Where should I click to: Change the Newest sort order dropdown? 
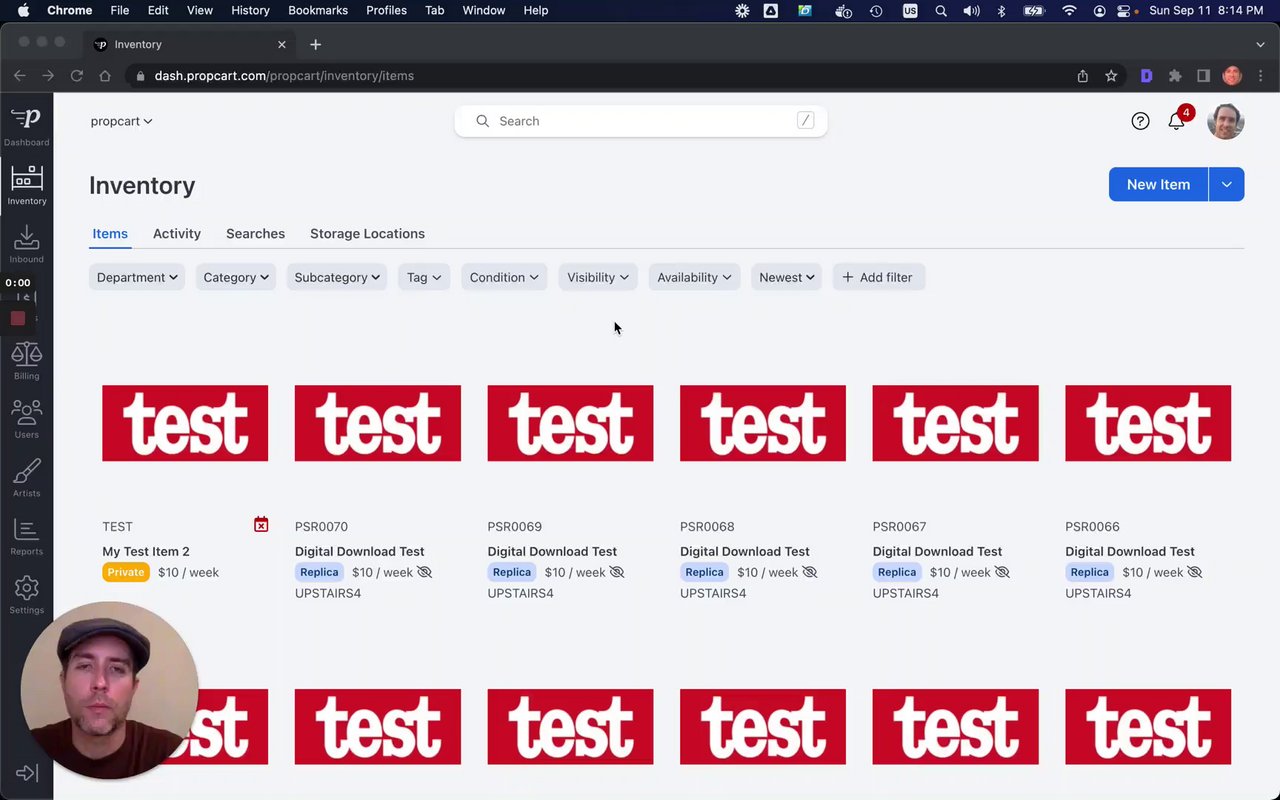pyautogui.click(x=786, y=277)
